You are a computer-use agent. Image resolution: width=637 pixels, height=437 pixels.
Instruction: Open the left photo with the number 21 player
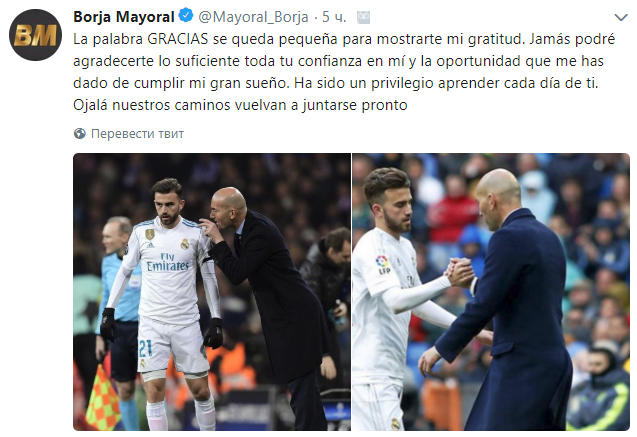[x=212, y=292]
